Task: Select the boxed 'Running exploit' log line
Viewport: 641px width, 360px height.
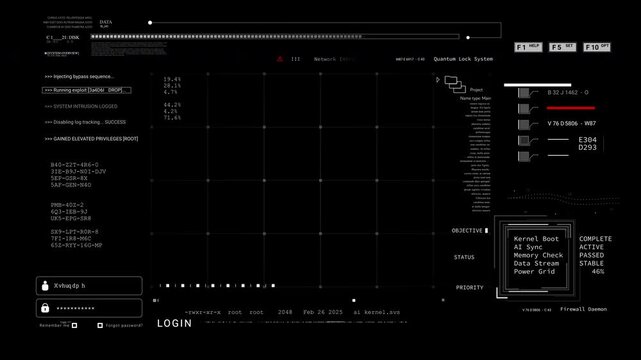Action: pyautogui.click(x=87, y=90)
